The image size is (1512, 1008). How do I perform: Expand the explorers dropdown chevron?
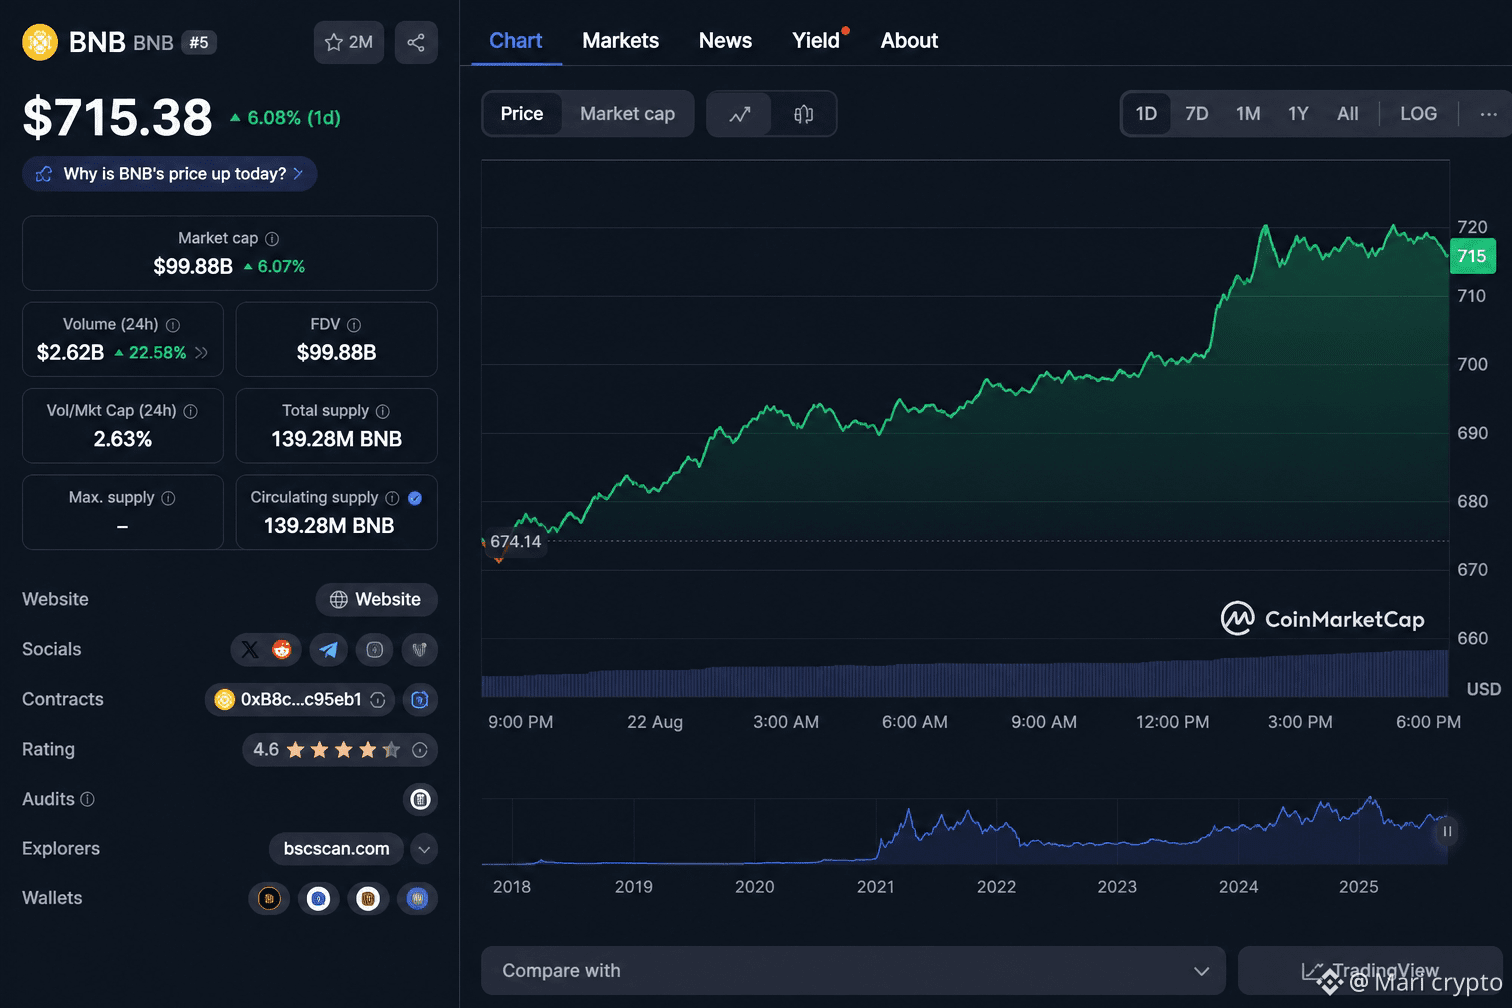pyautogui.click(x=424, y=849)
